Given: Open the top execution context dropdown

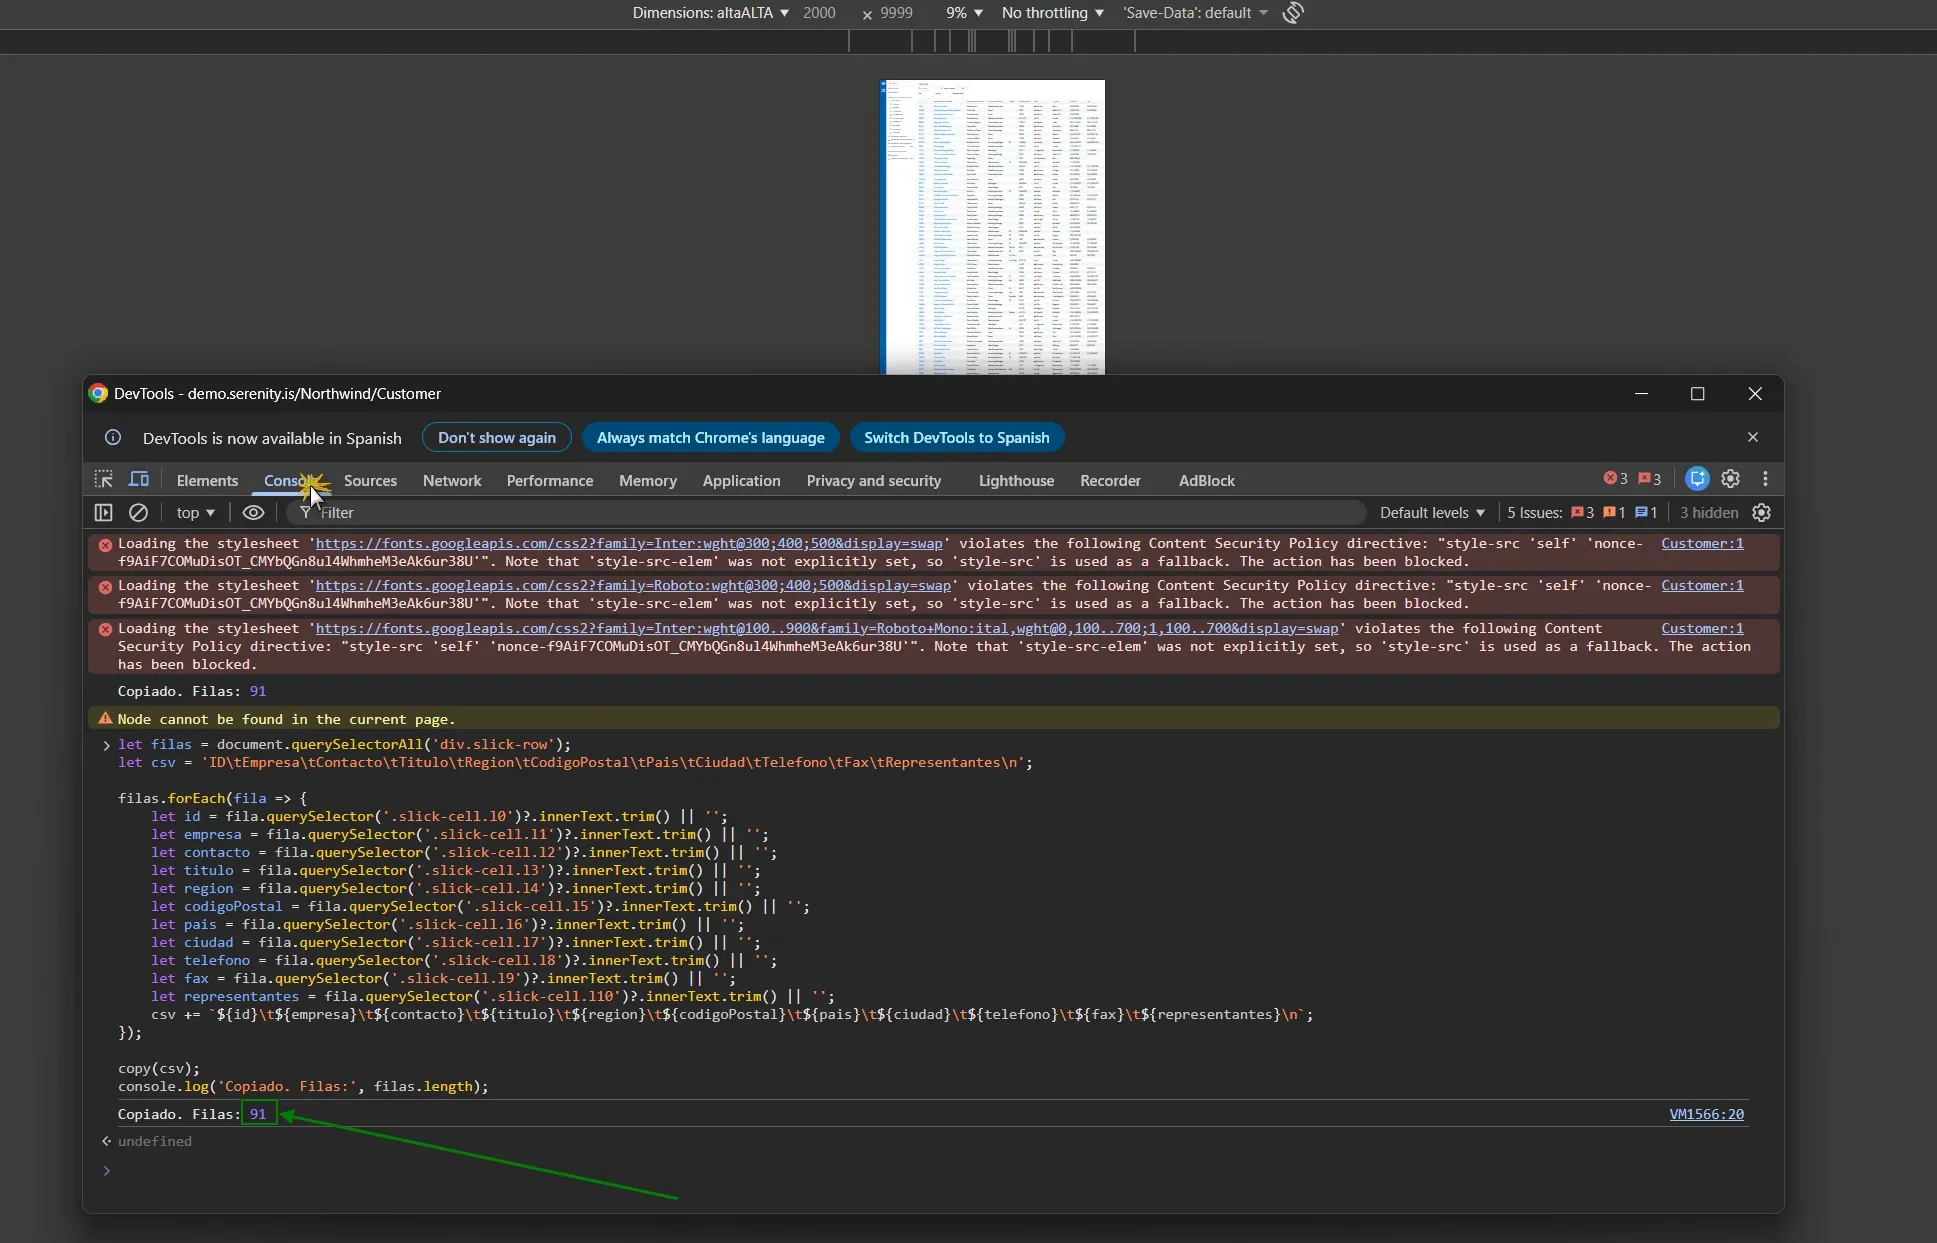Looking at the screenshot, I should (196, 513).
